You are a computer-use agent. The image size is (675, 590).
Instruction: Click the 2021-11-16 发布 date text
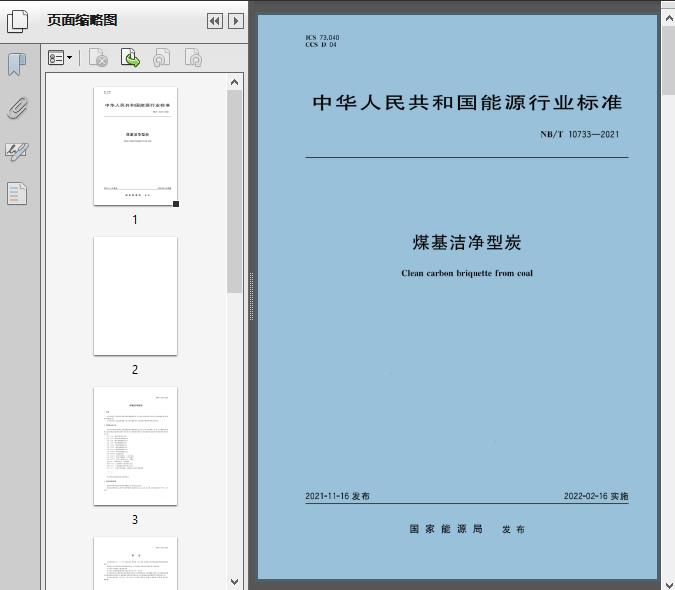tap(338, 496)
